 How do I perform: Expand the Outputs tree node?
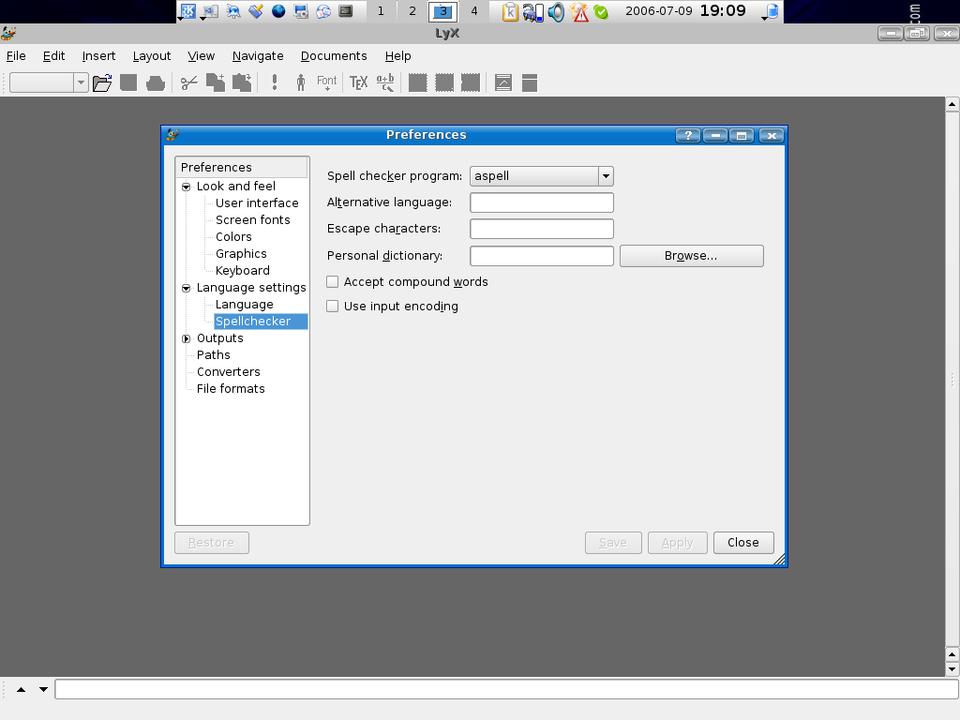pyautogui.click(x=186, y=339)
